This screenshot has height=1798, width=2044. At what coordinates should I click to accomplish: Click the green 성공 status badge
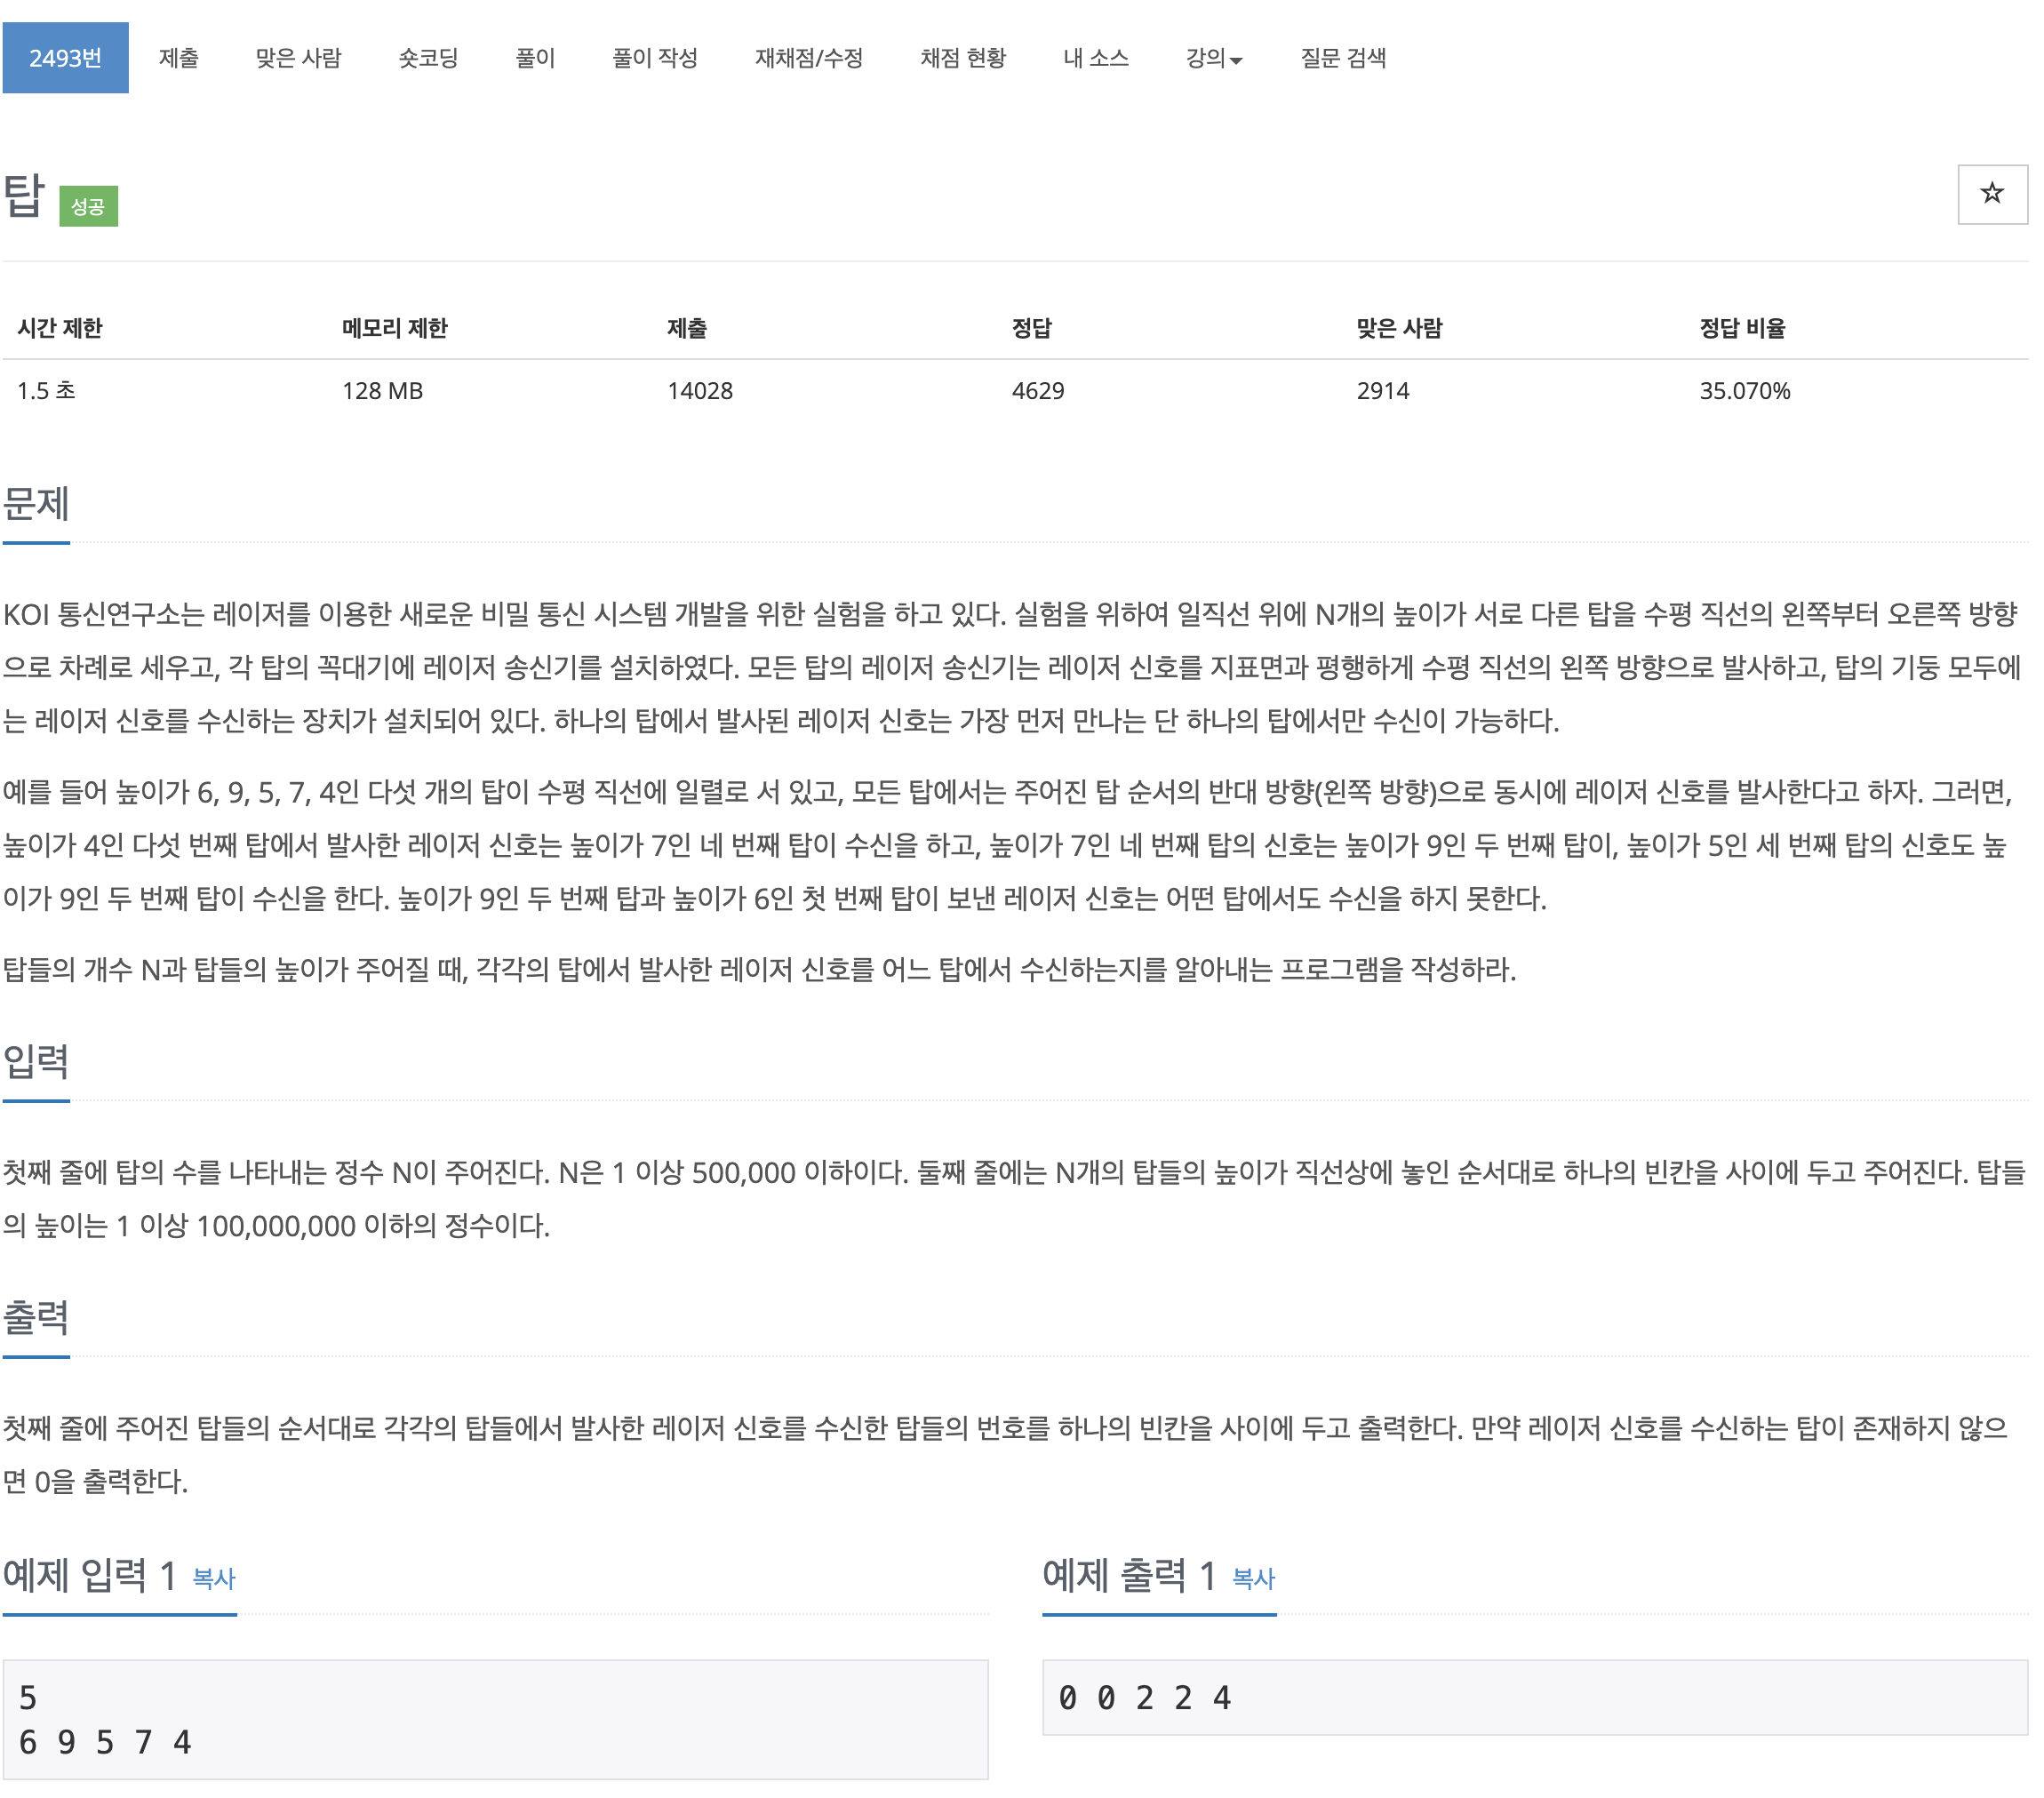pos(88,206)
